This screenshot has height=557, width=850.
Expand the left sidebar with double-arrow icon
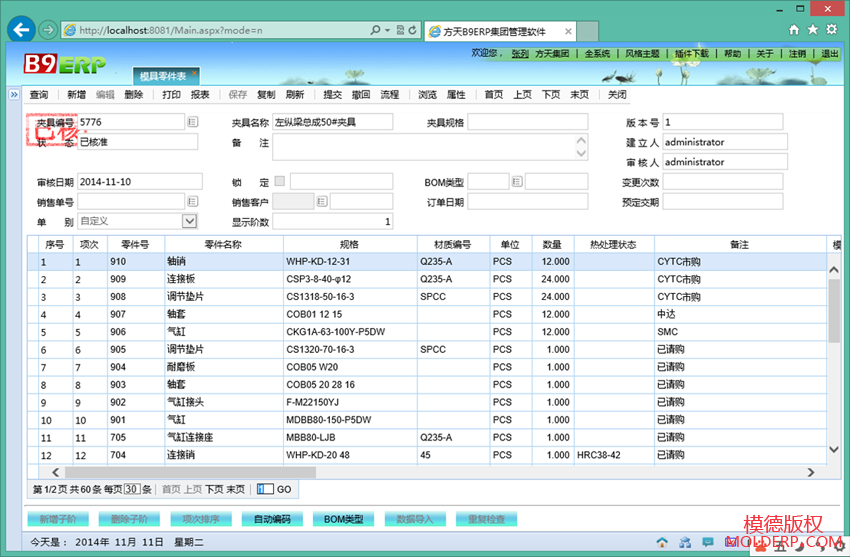[x=14, y=95]
